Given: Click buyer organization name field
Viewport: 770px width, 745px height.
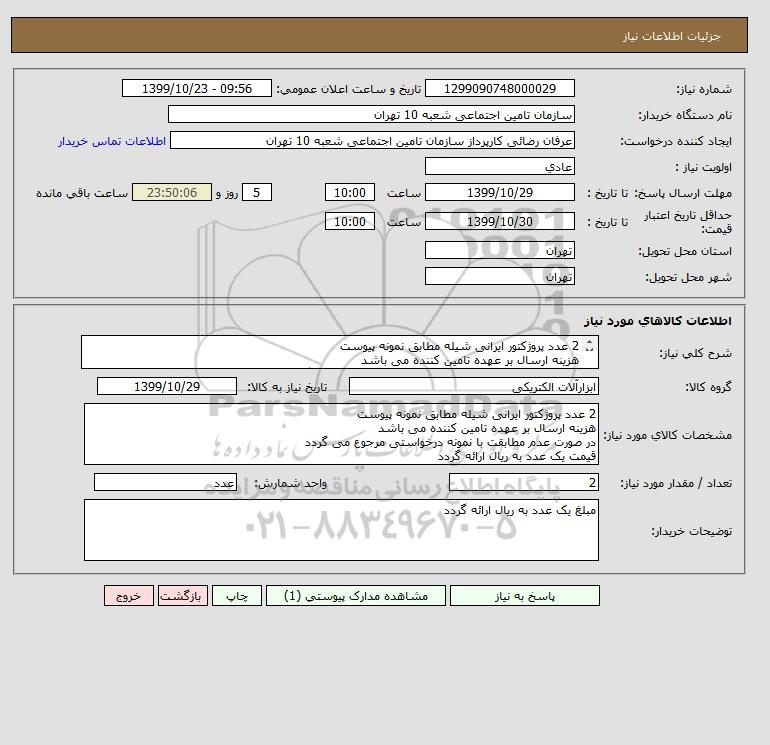Looking at the screenshot, I should [x=371, y=114].
